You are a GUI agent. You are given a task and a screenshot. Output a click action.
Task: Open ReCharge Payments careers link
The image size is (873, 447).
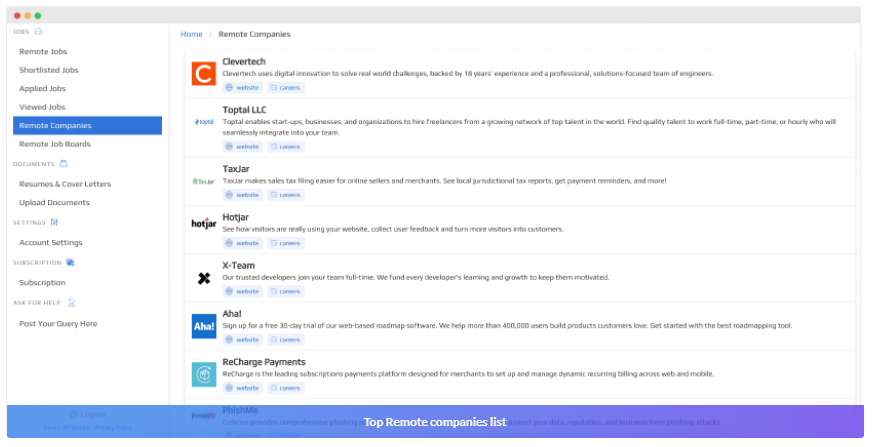[286, 387]
